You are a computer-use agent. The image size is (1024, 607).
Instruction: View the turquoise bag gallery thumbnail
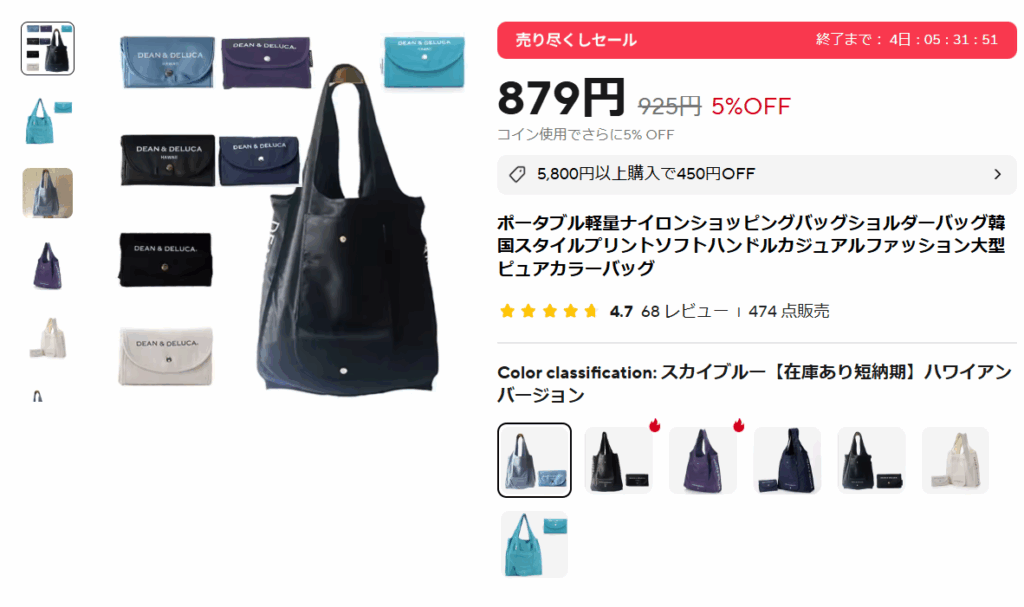click(48, 121)
